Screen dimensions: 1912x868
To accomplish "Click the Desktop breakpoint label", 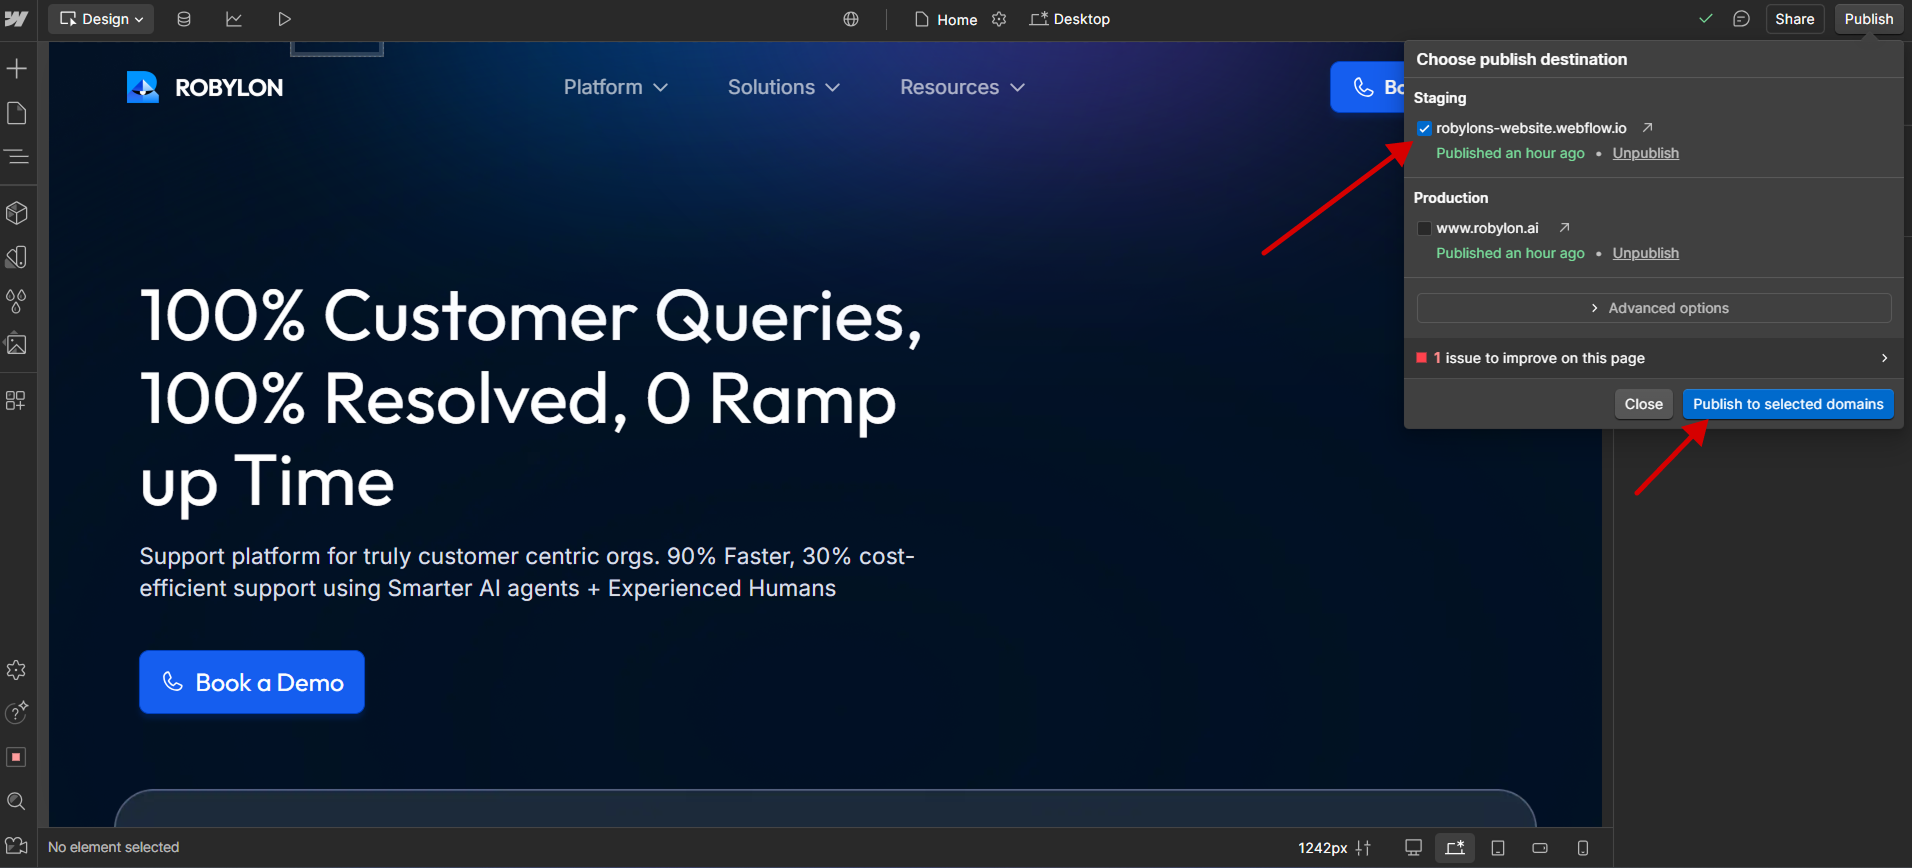I will tap(1070, 19).
